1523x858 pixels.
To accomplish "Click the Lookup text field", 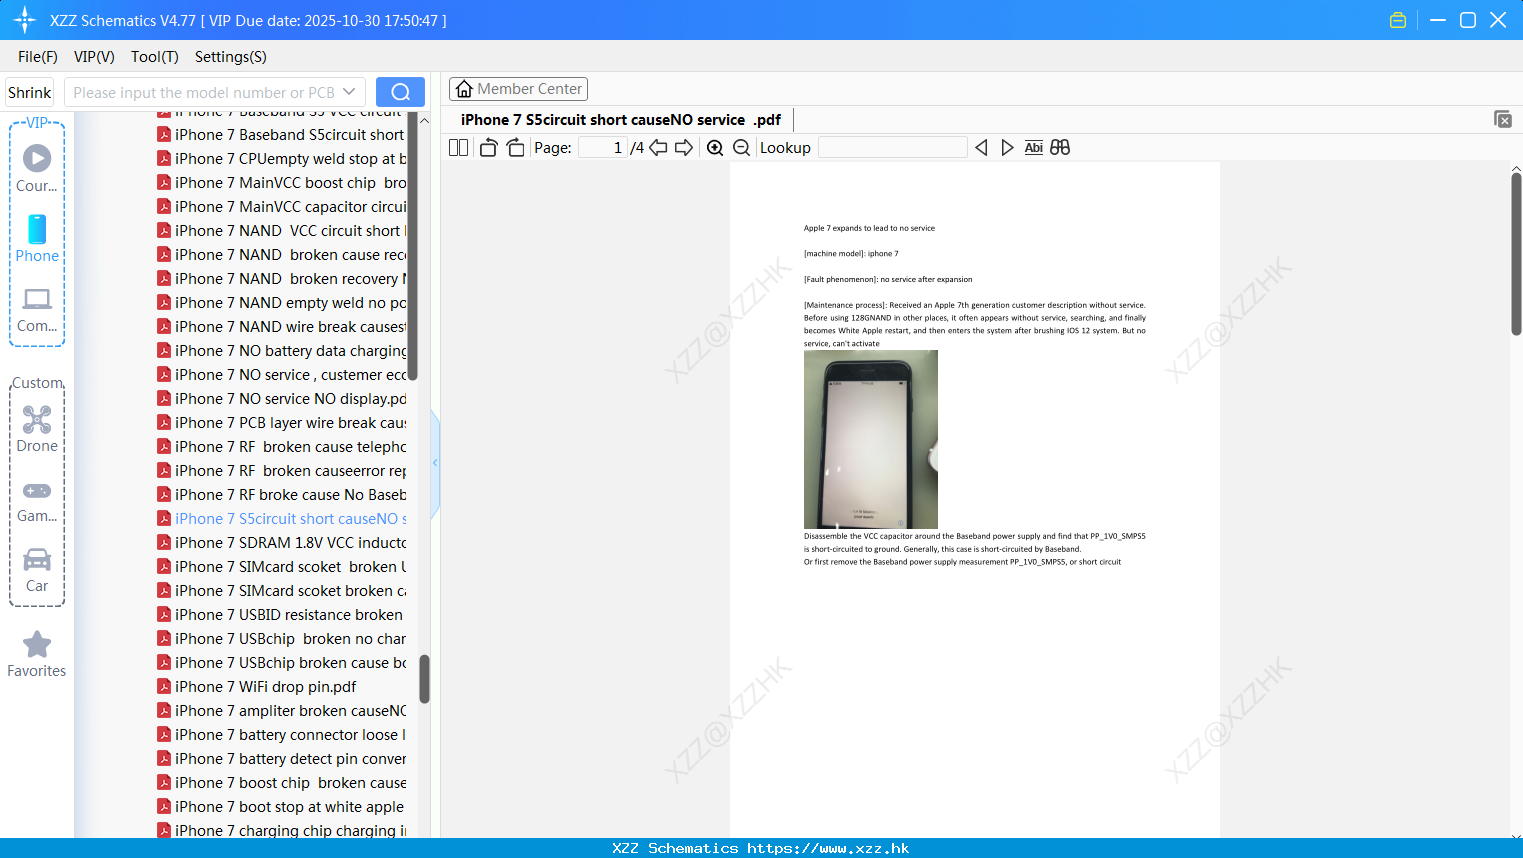I will click(893, 148).
